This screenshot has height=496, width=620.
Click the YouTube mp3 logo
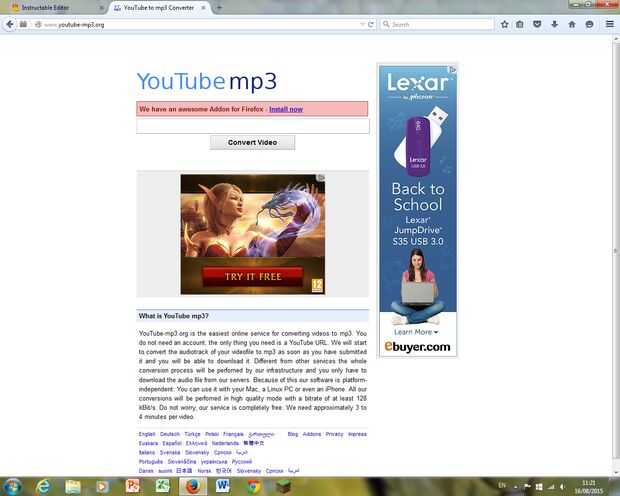(207, 81)
